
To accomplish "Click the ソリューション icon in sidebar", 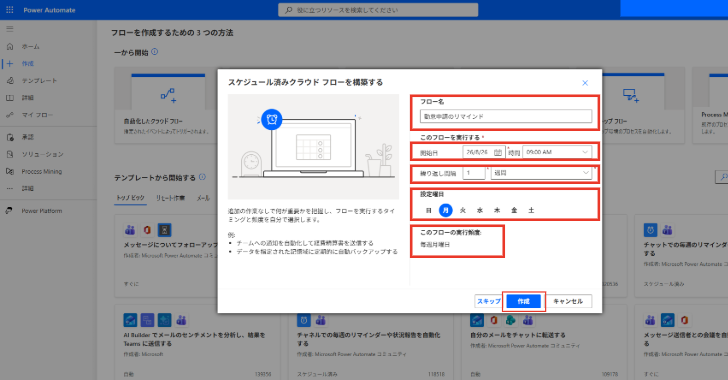I will click(x=10, y=154).
